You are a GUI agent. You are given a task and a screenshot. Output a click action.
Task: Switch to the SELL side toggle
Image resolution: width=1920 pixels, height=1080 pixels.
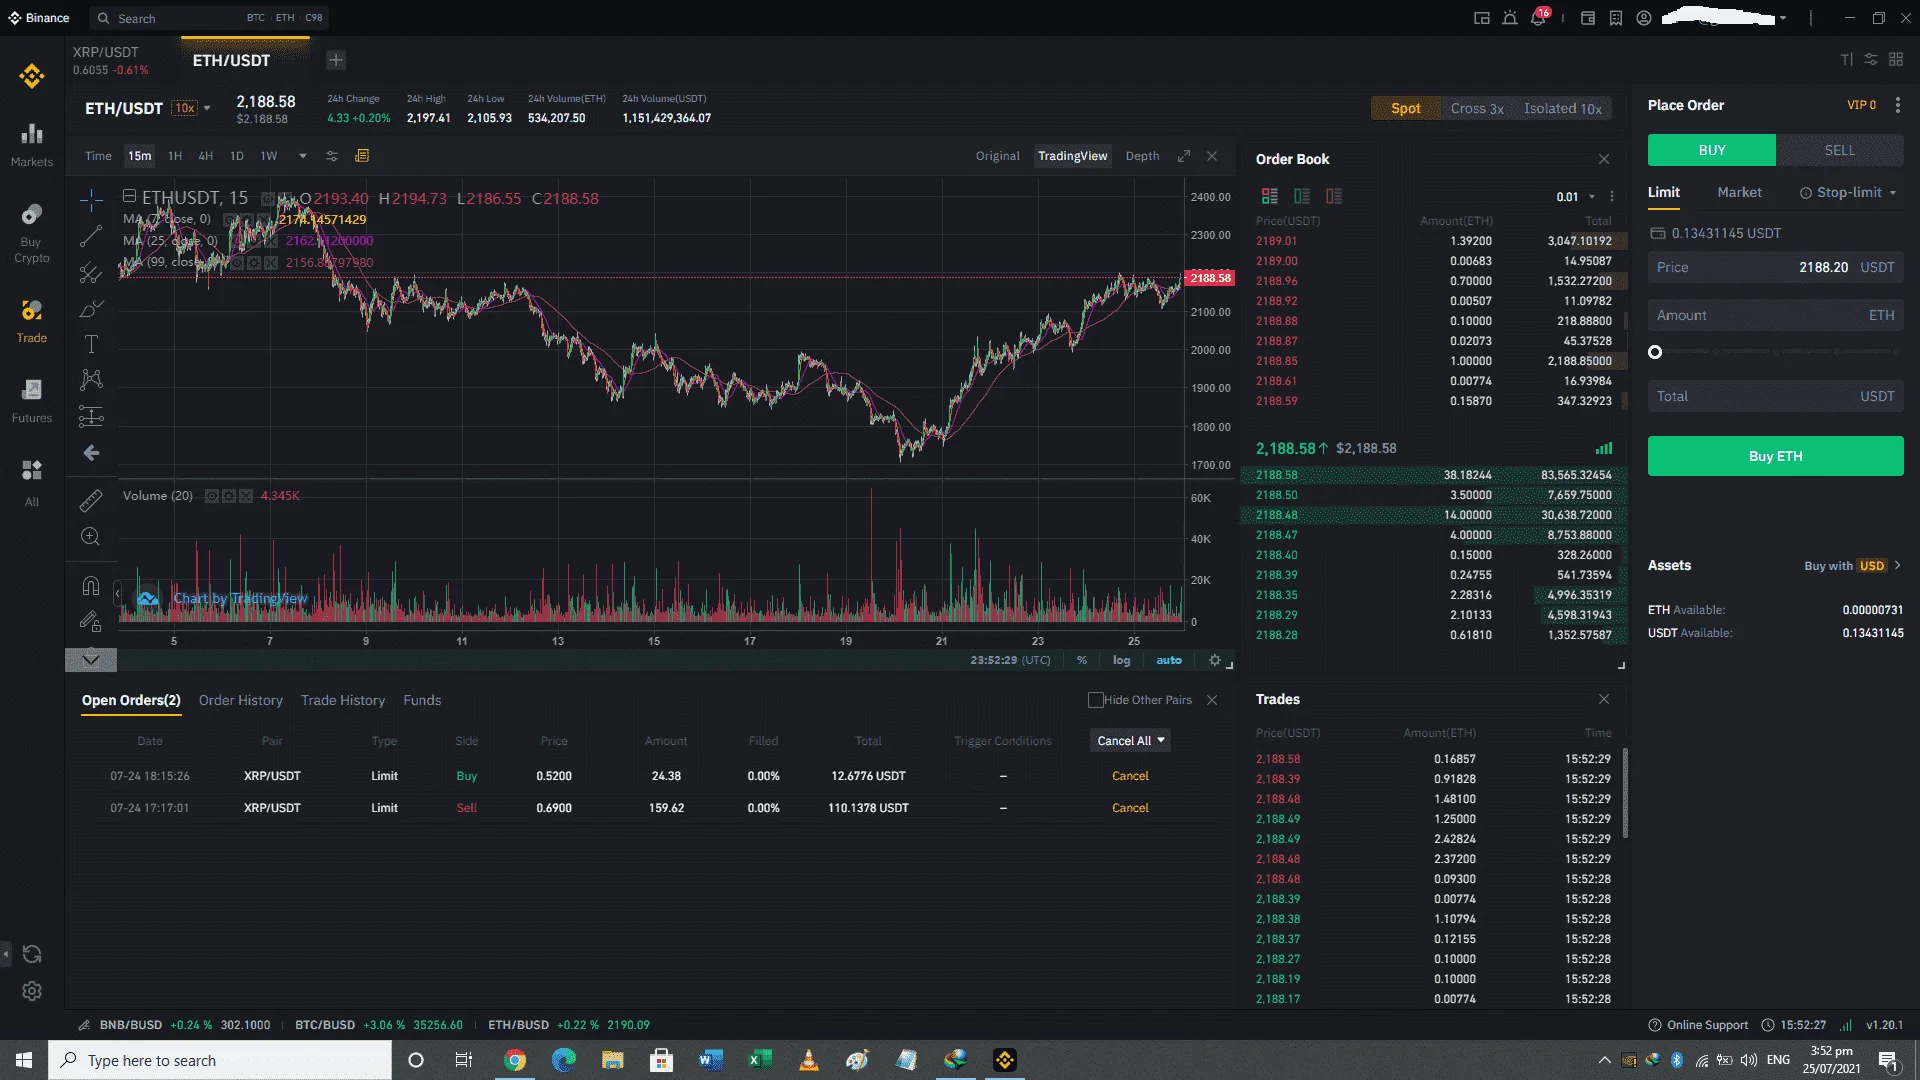1840,150
